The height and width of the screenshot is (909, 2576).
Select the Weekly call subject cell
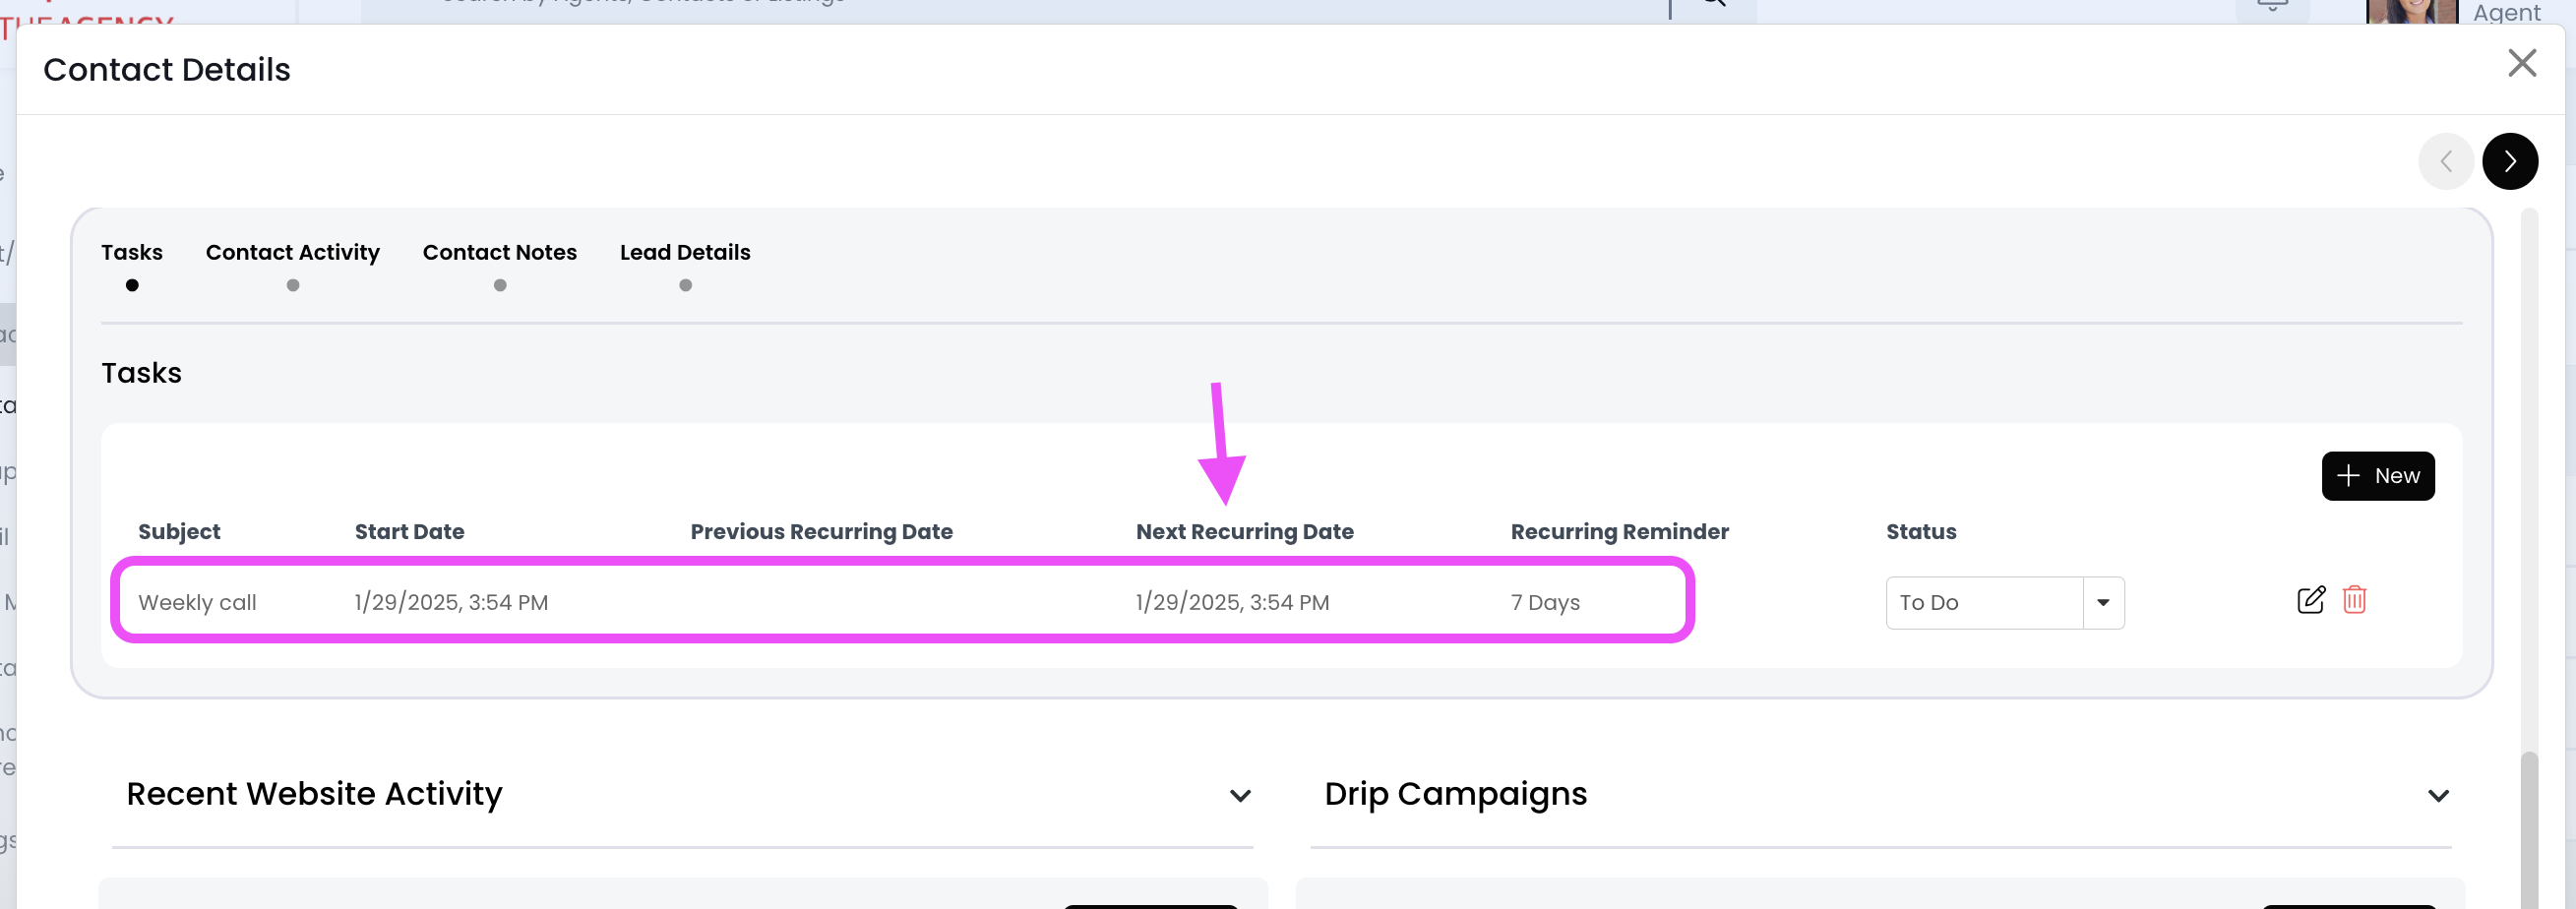coord(197,602)
